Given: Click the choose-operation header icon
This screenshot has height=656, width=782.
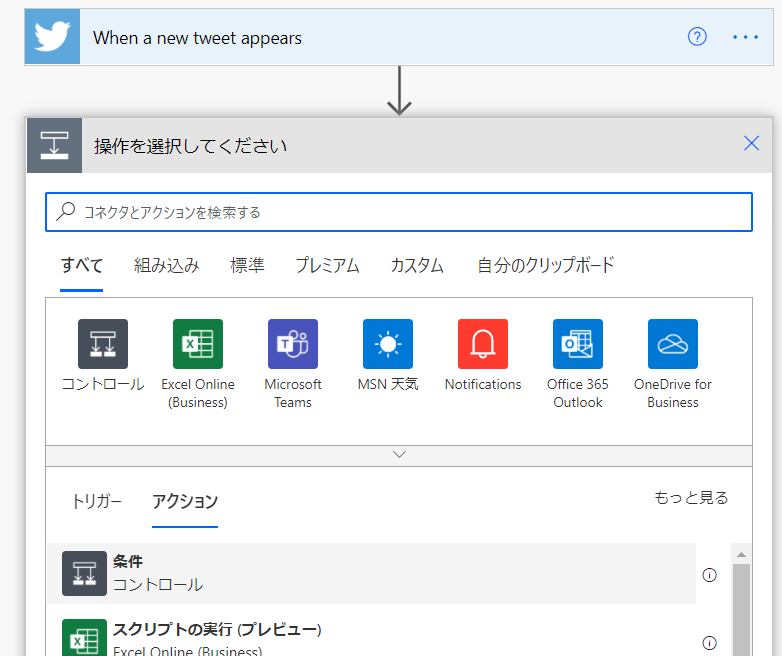Looking at the screenshot, I should coord(54,146).
